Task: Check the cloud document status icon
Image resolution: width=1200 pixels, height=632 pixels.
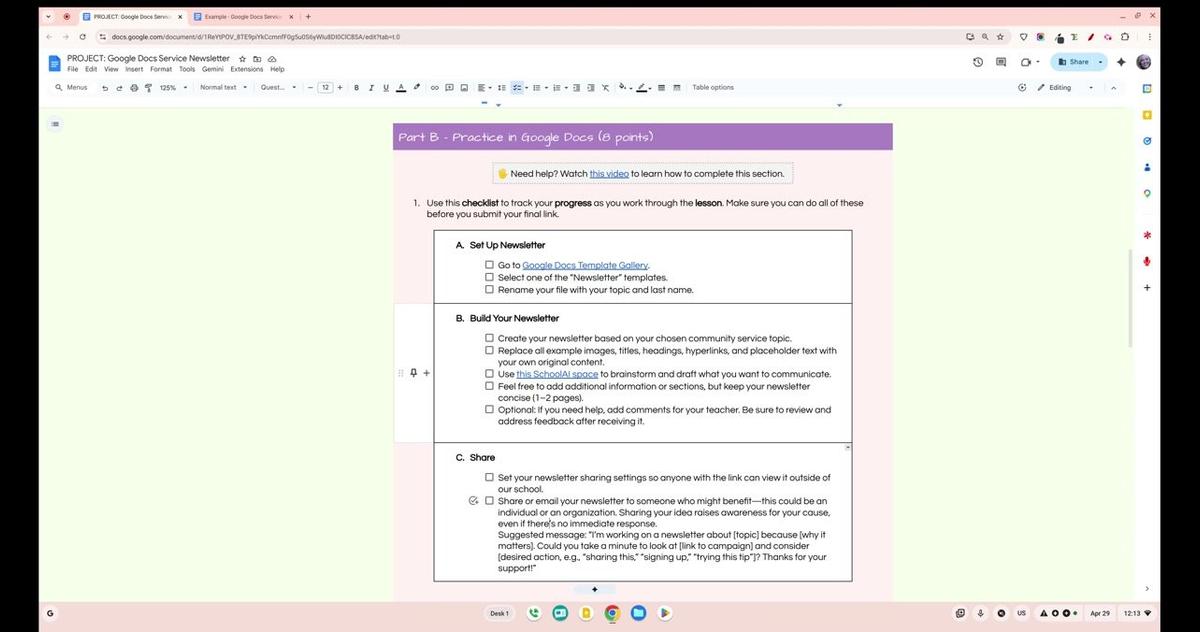Action: pyautogui.click(x=271, y=59)
